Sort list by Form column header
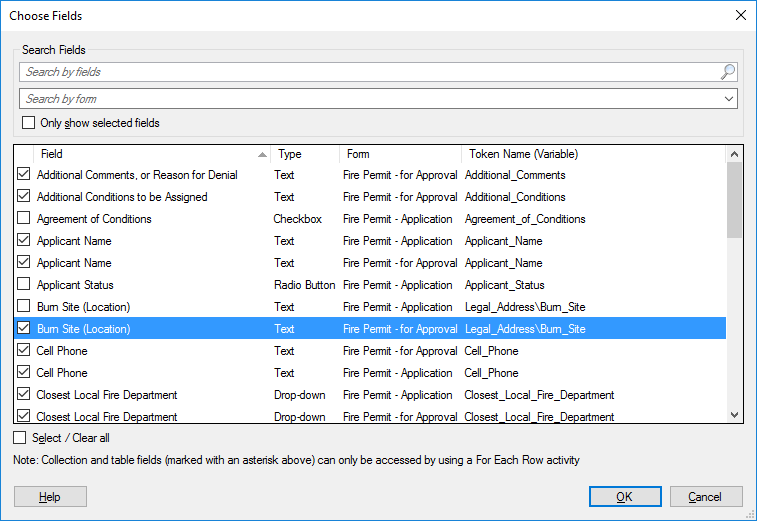 pyautogui.click(x=400, y=154)
